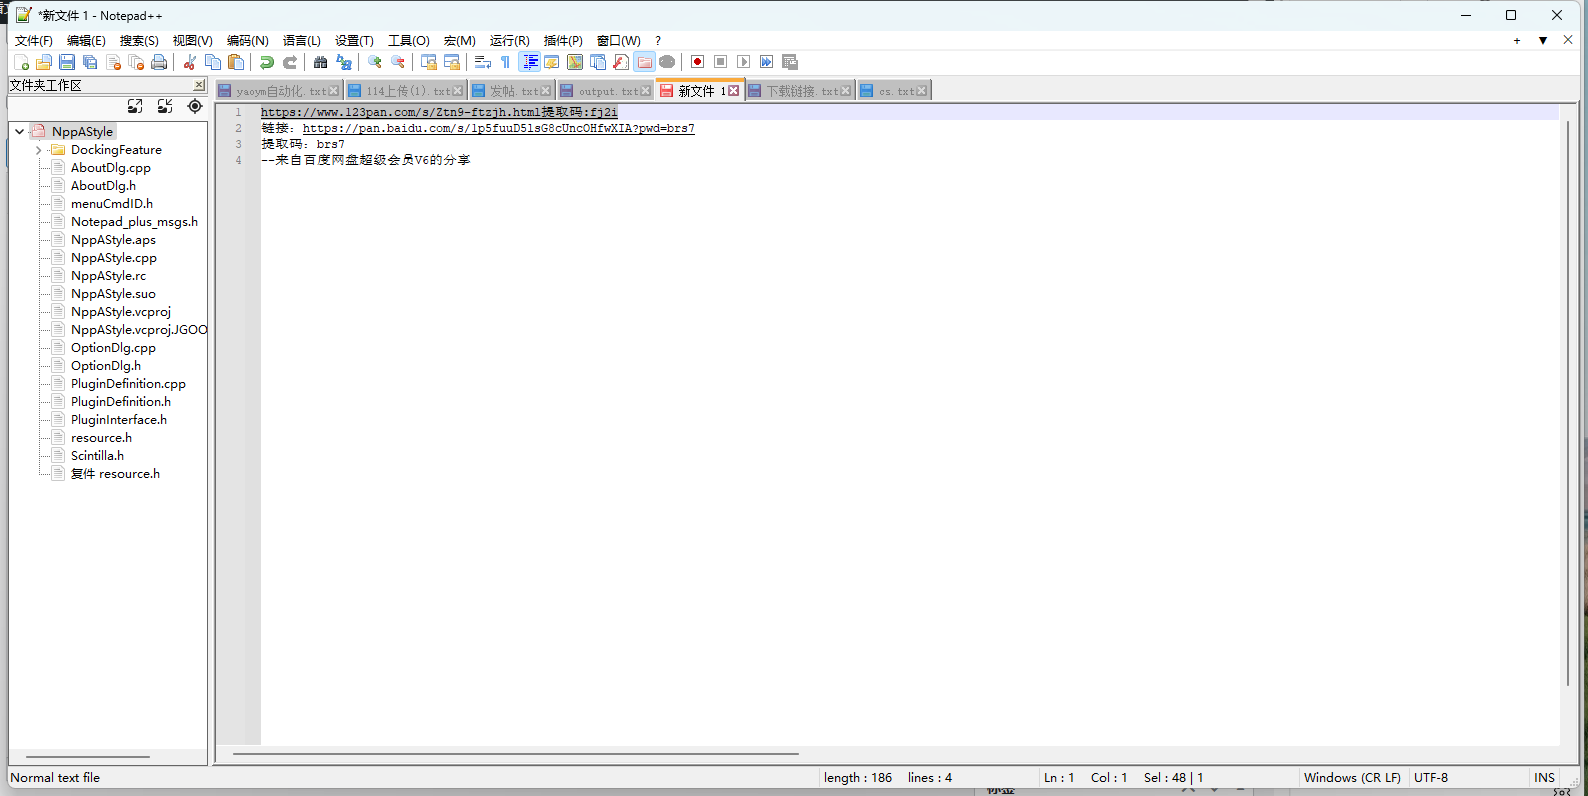The width and height of the screenshot is (1588, 796).
Task: Toggle word wrap icon
Action: (x=482, y=62)
